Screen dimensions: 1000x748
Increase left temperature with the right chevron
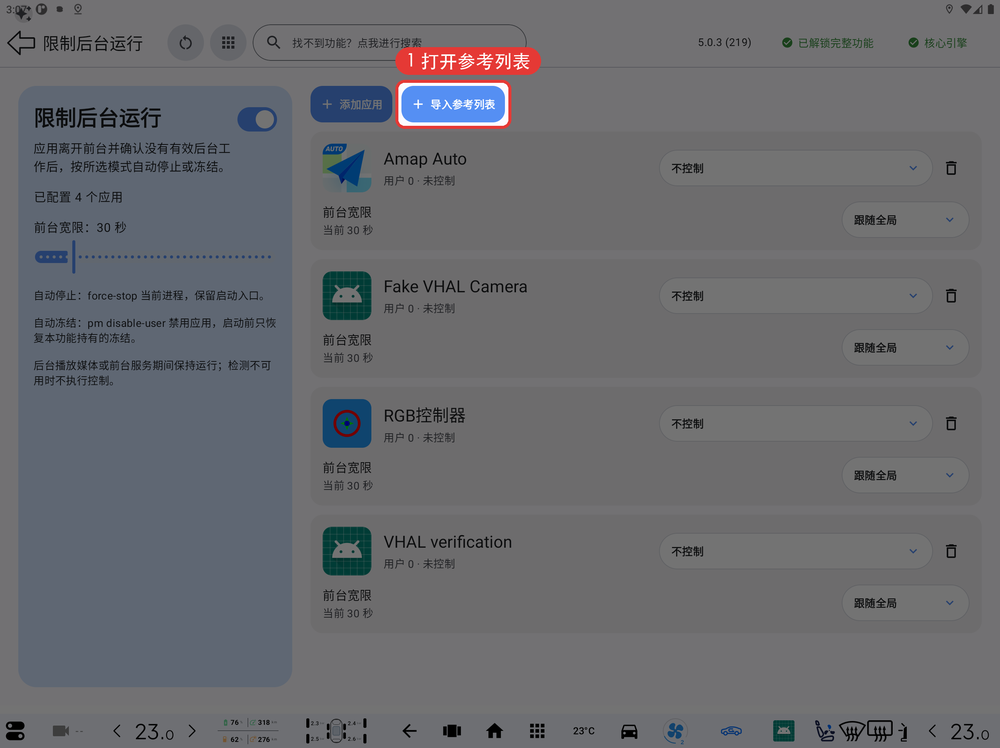click(x=192, y=731)
